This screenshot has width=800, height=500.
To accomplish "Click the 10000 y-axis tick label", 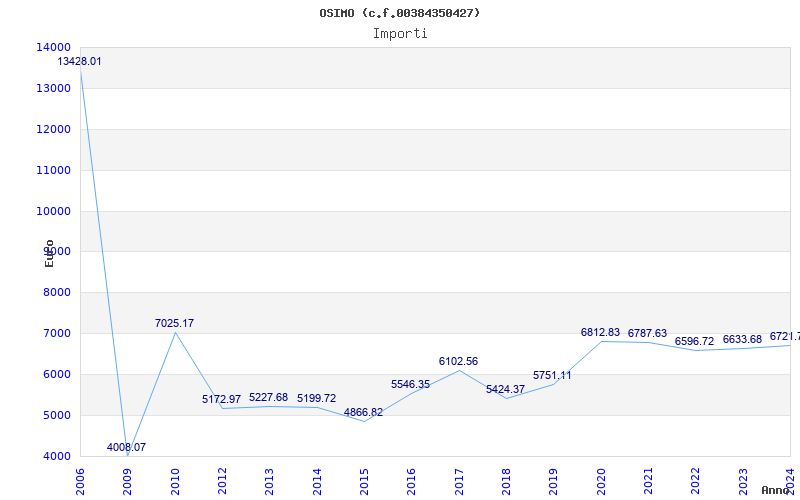I will [53, 211].
